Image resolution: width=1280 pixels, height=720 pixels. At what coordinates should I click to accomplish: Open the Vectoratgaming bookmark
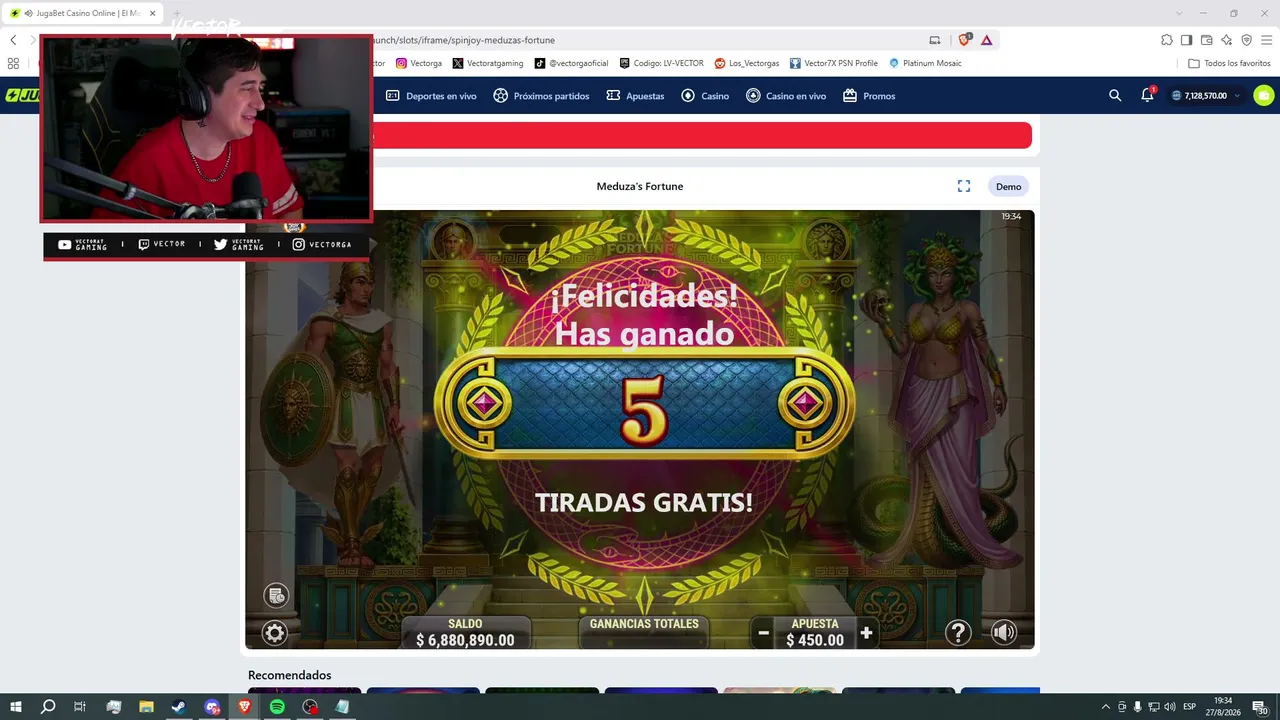487,63
